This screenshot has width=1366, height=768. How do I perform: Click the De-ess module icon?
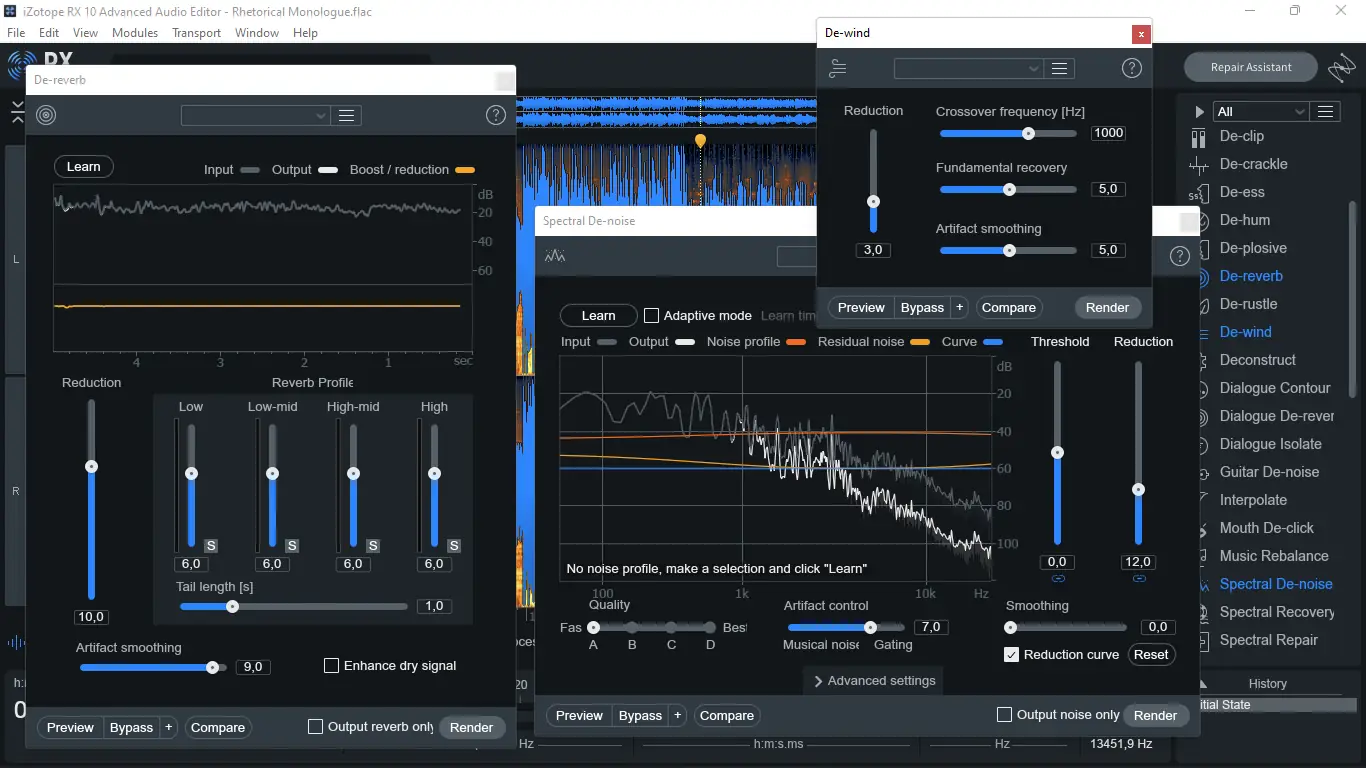pyautogui.click(x=1198, y=193)
